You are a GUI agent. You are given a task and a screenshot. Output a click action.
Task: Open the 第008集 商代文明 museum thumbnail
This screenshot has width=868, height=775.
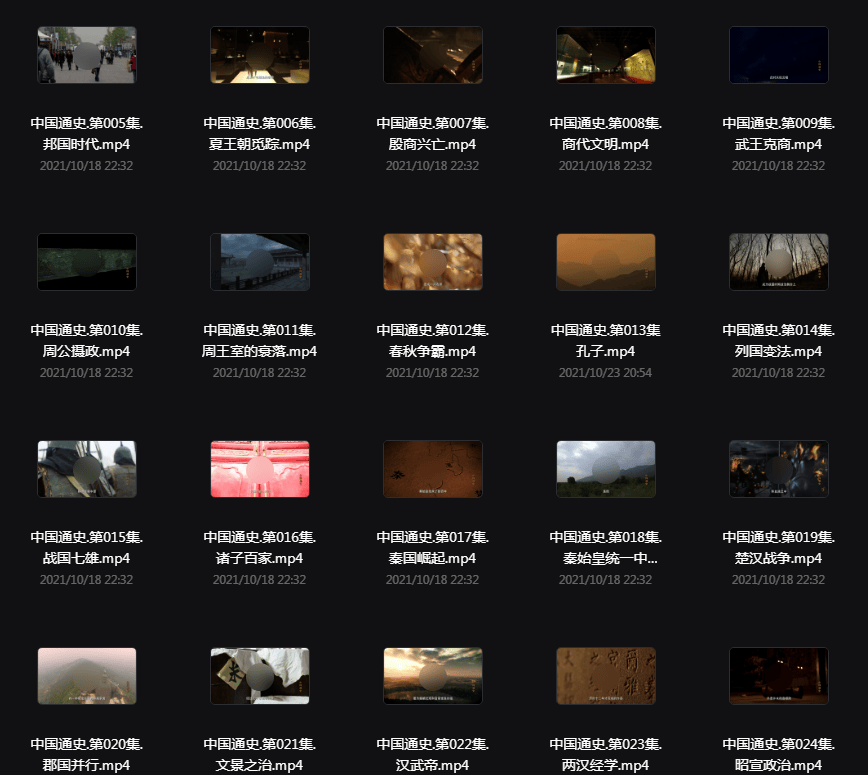coord(606,55)
